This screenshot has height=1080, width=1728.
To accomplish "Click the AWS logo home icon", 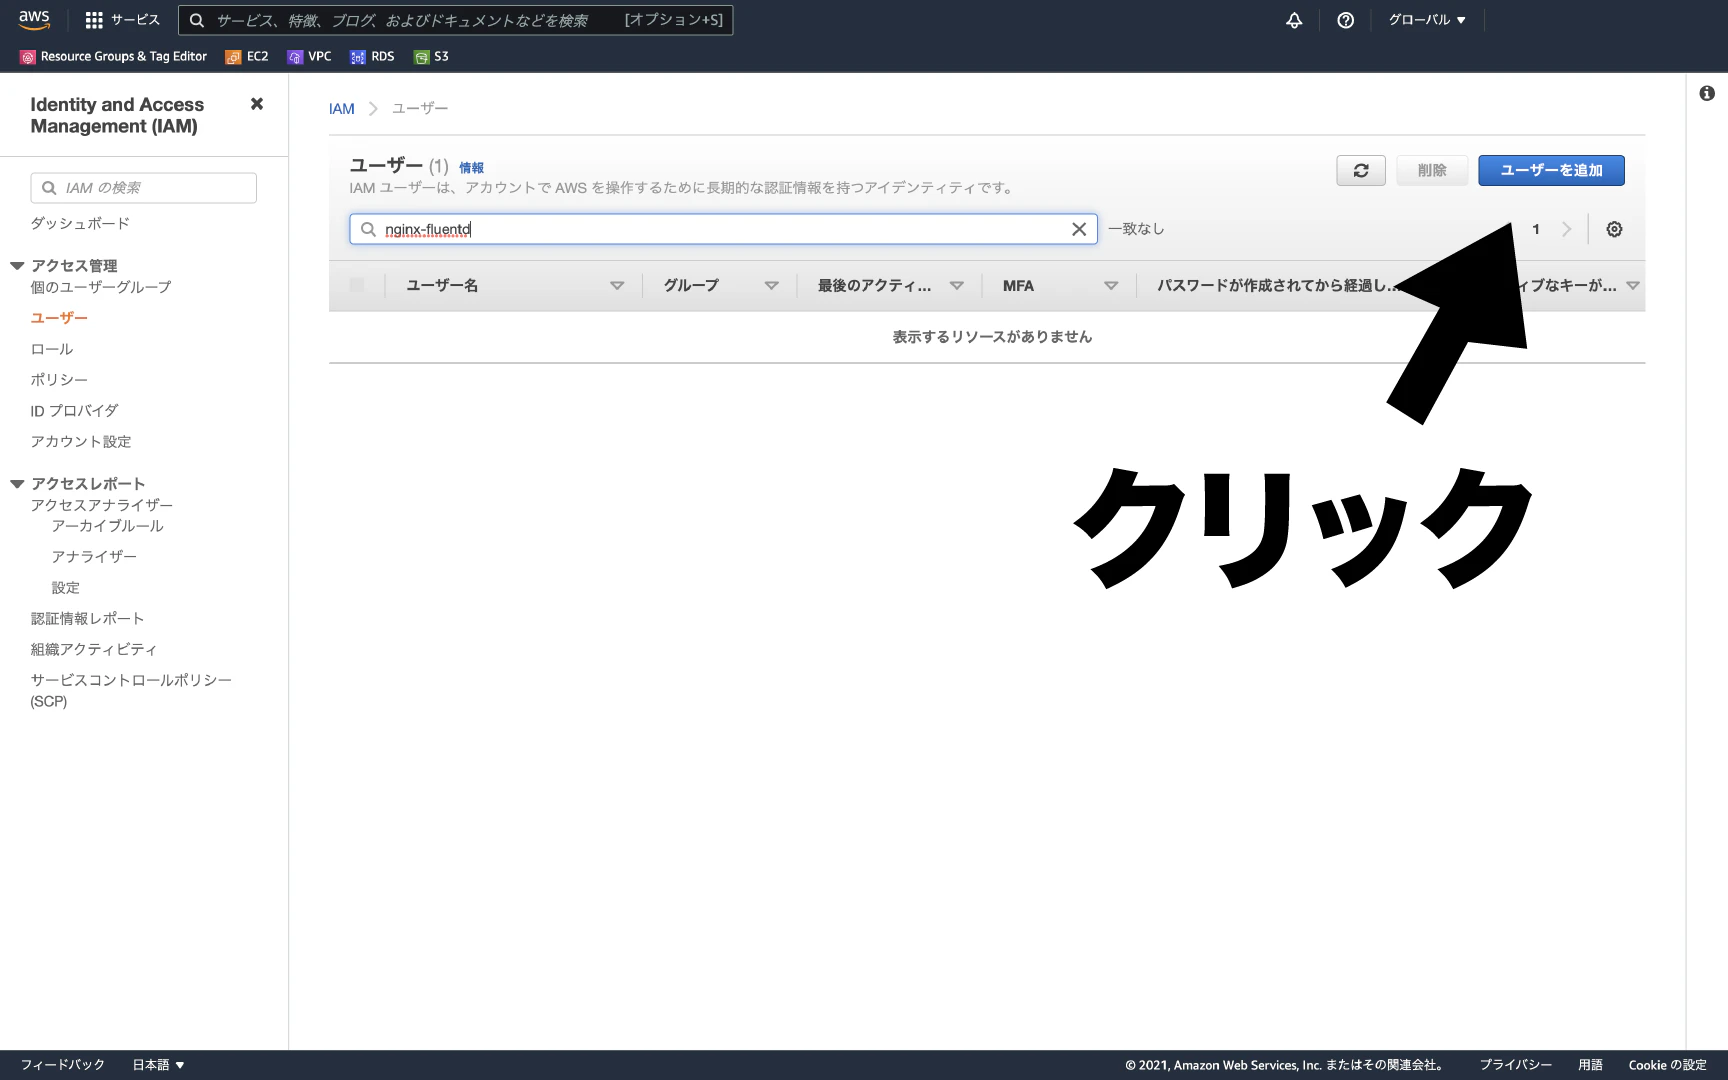I will (x=34, y=19).
